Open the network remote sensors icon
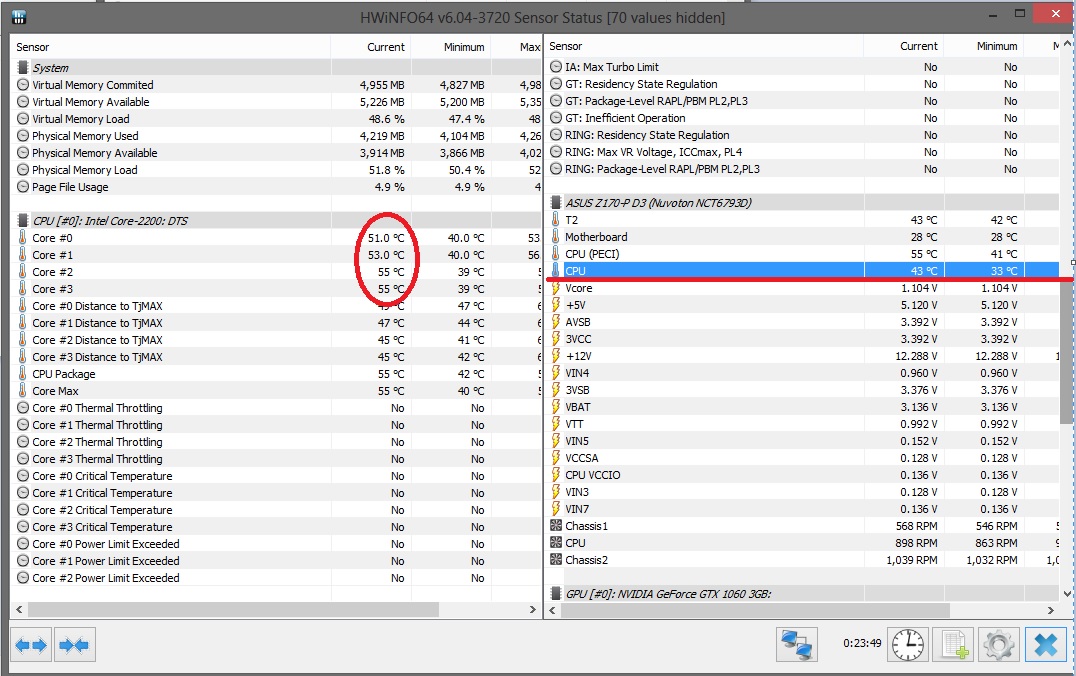Screen dimensions: 1076x676 (797, 645)
